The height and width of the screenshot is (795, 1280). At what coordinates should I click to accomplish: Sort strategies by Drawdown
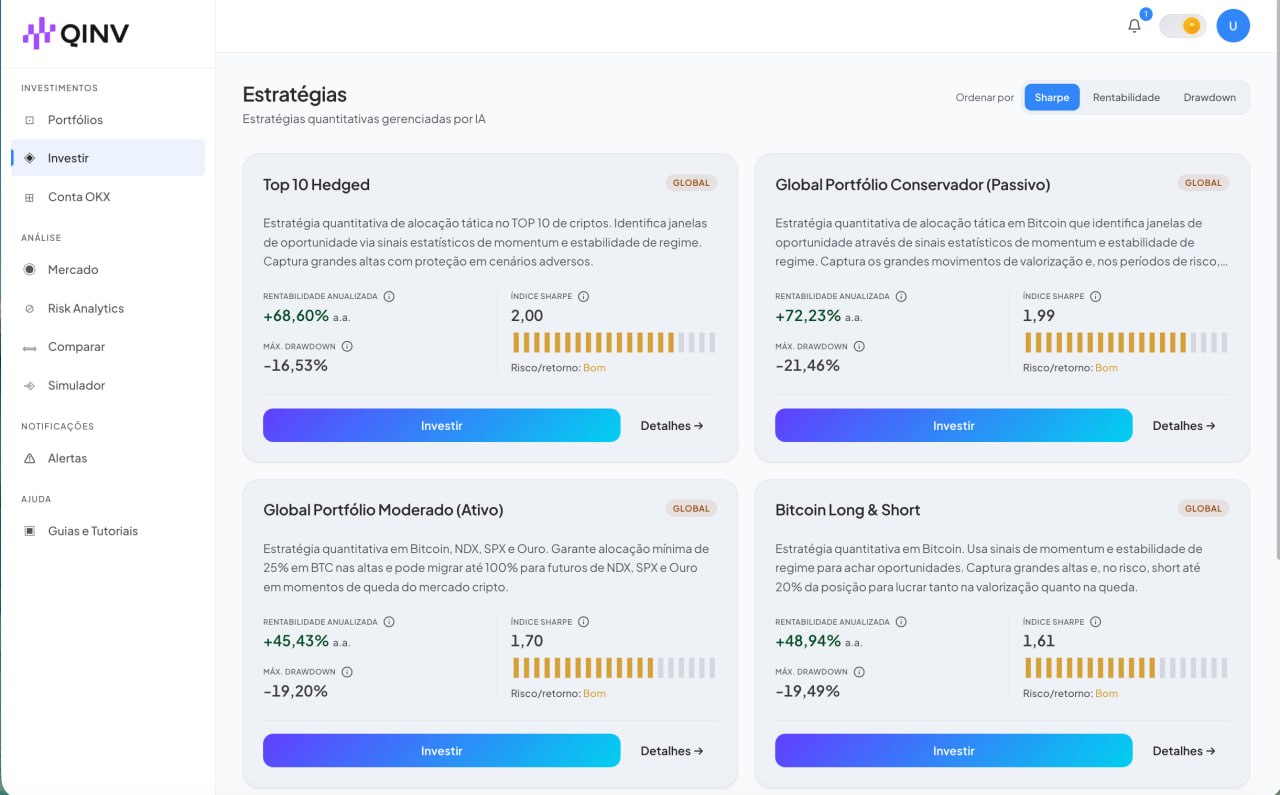click(1210, 97)
